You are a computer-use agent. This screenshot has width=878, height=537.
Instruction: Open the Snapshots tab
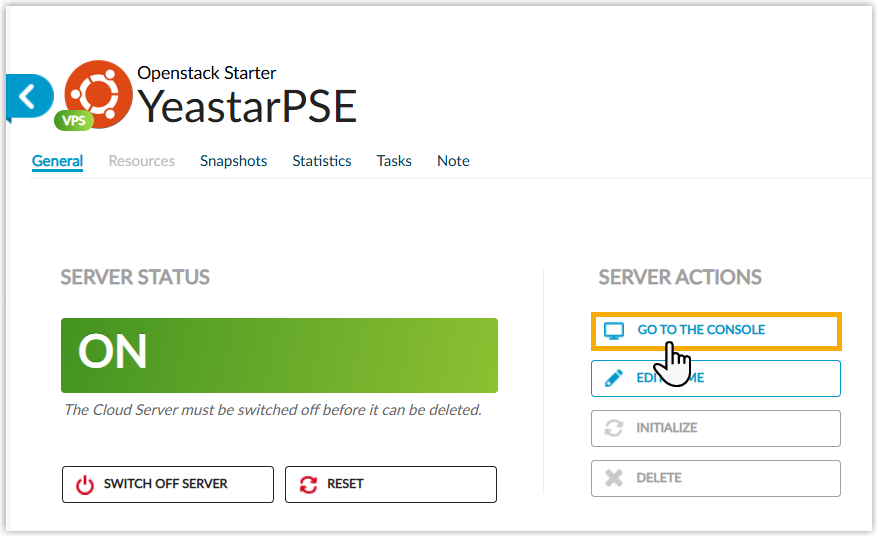pyautogui.click(x=233, y=161)
